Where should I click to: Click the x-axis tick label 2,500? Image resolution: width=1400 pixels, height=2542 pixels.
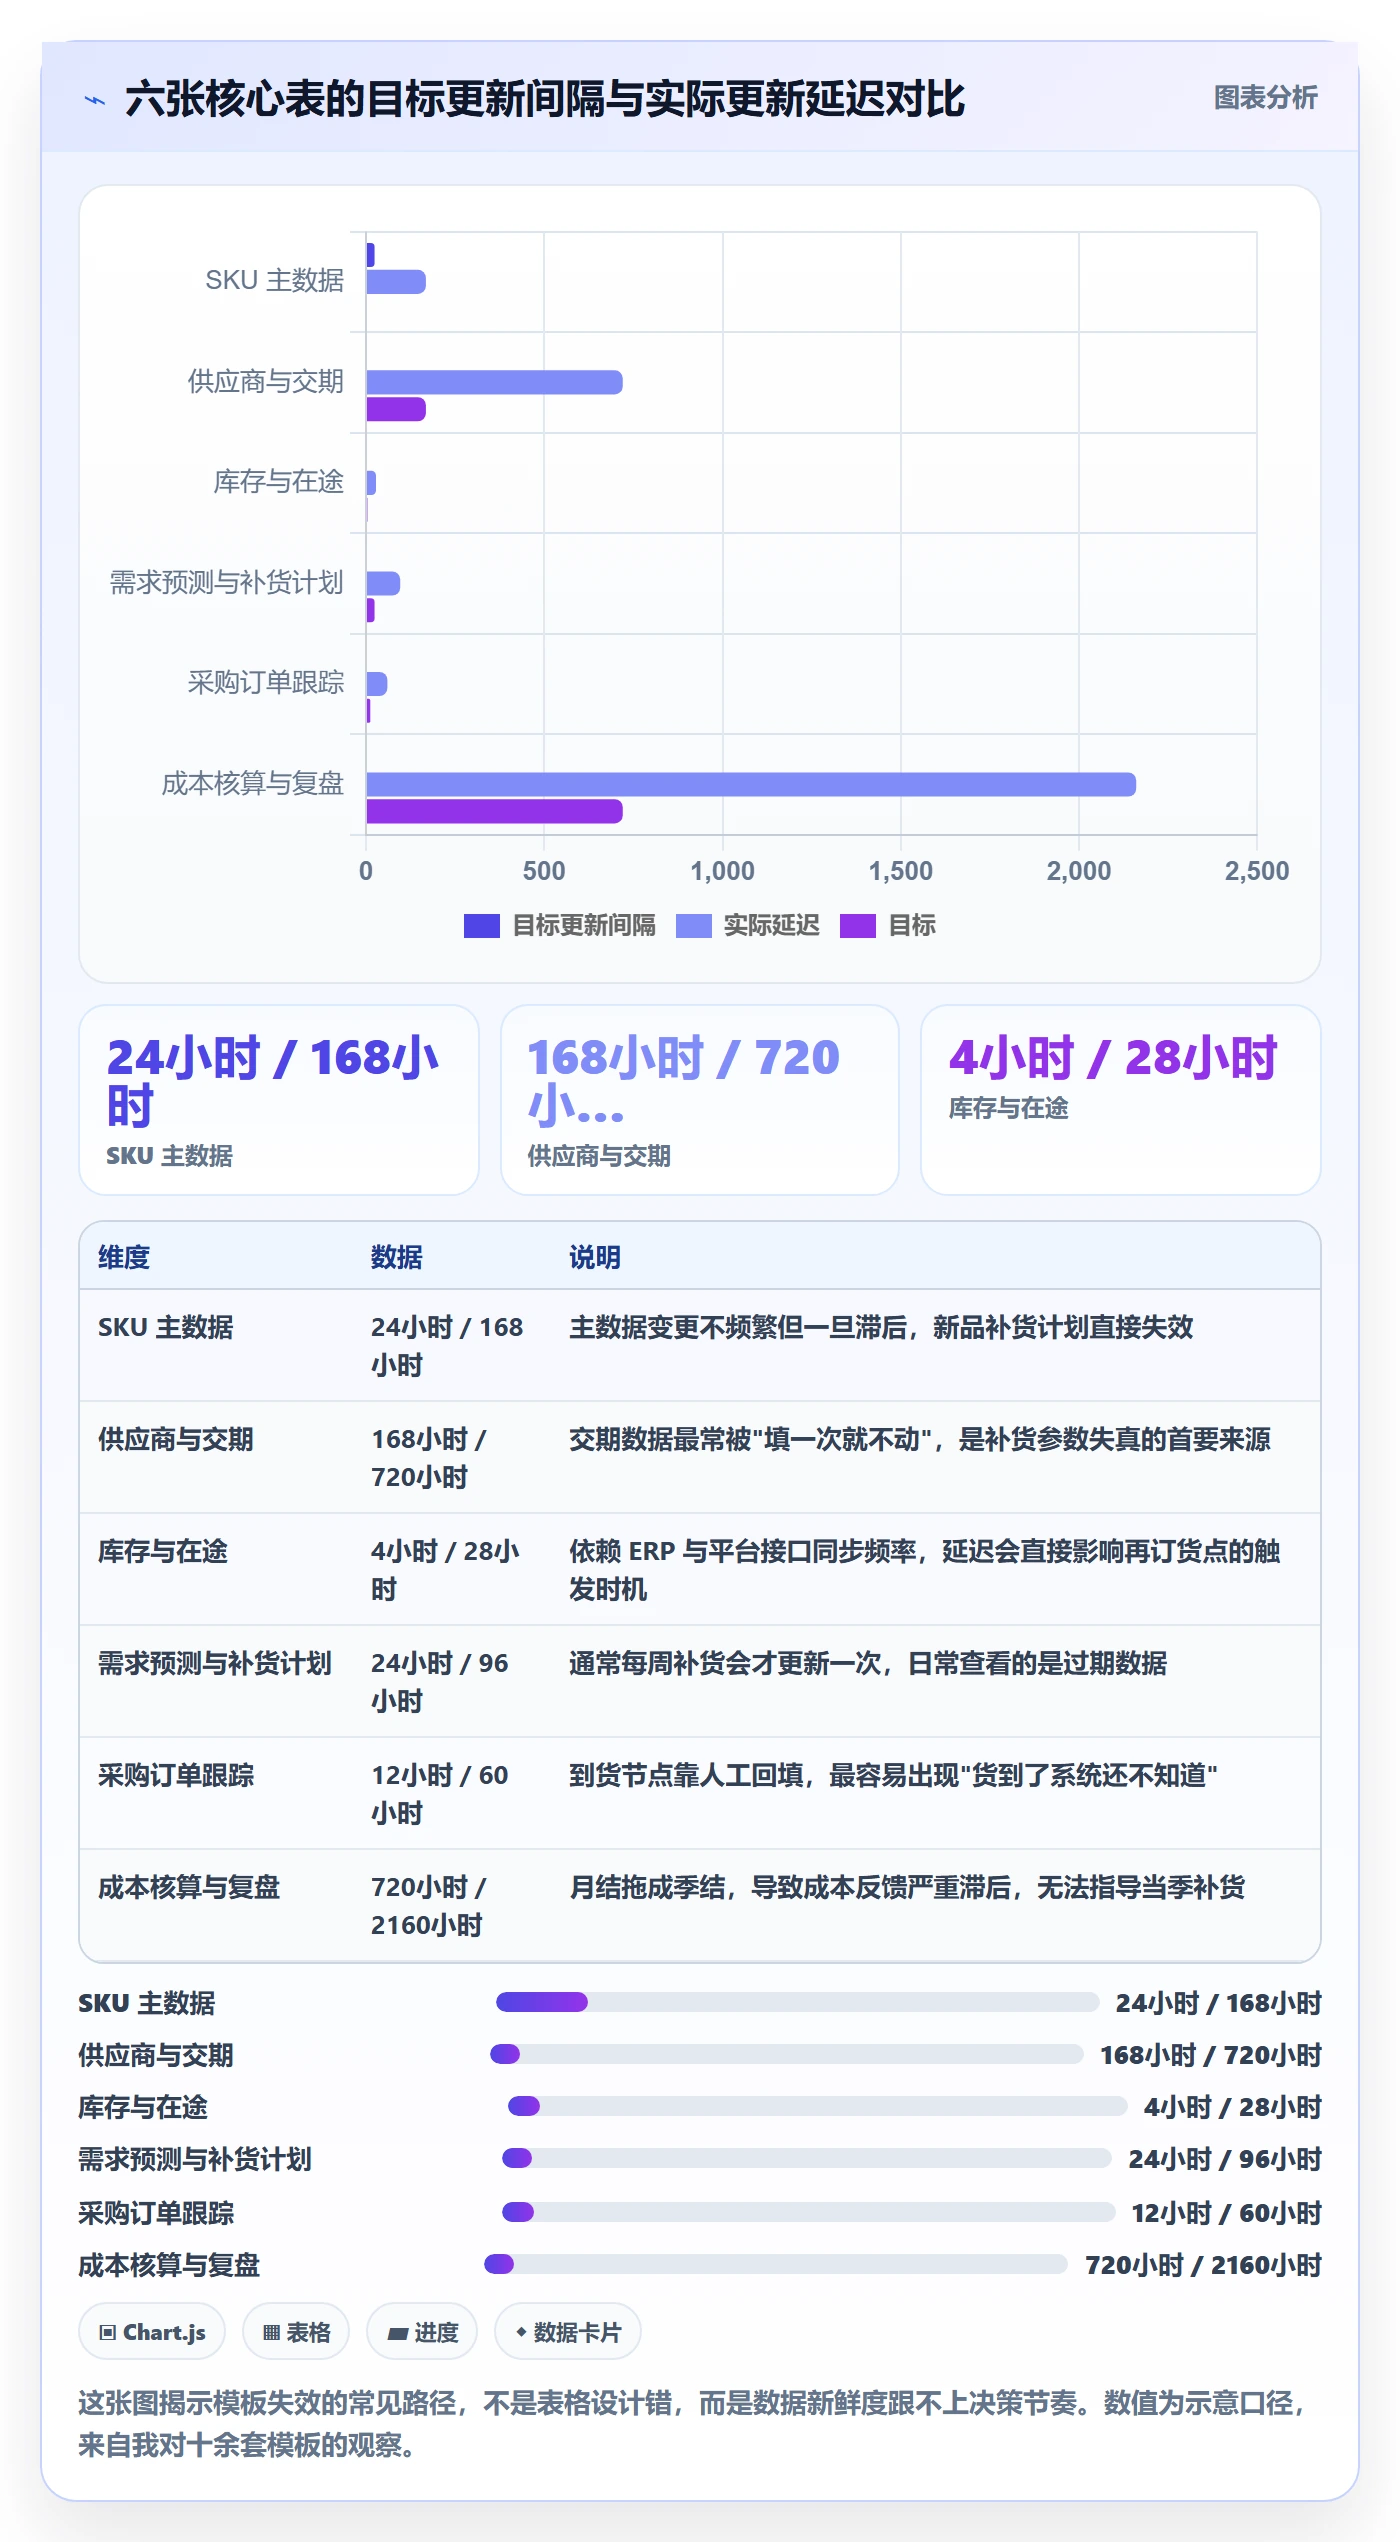click(x=1257, y=871)
